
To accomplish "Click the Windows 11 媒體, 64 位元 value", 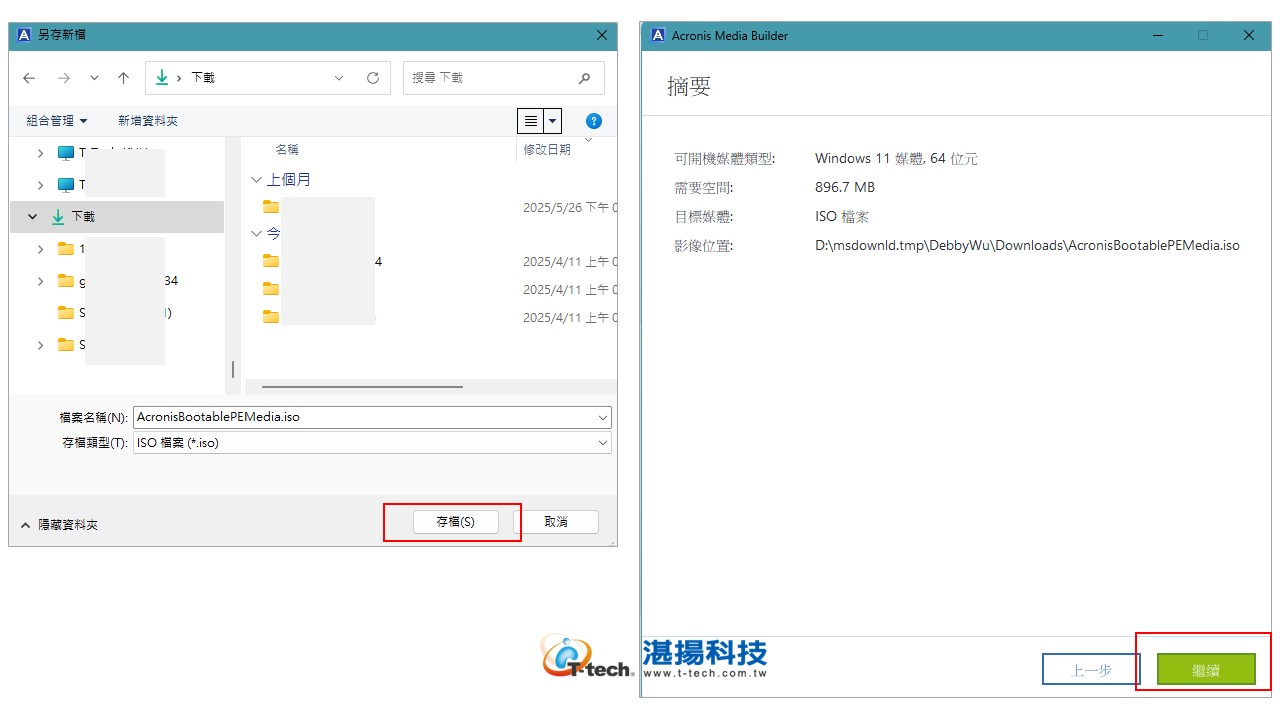I will click(896, 158).
